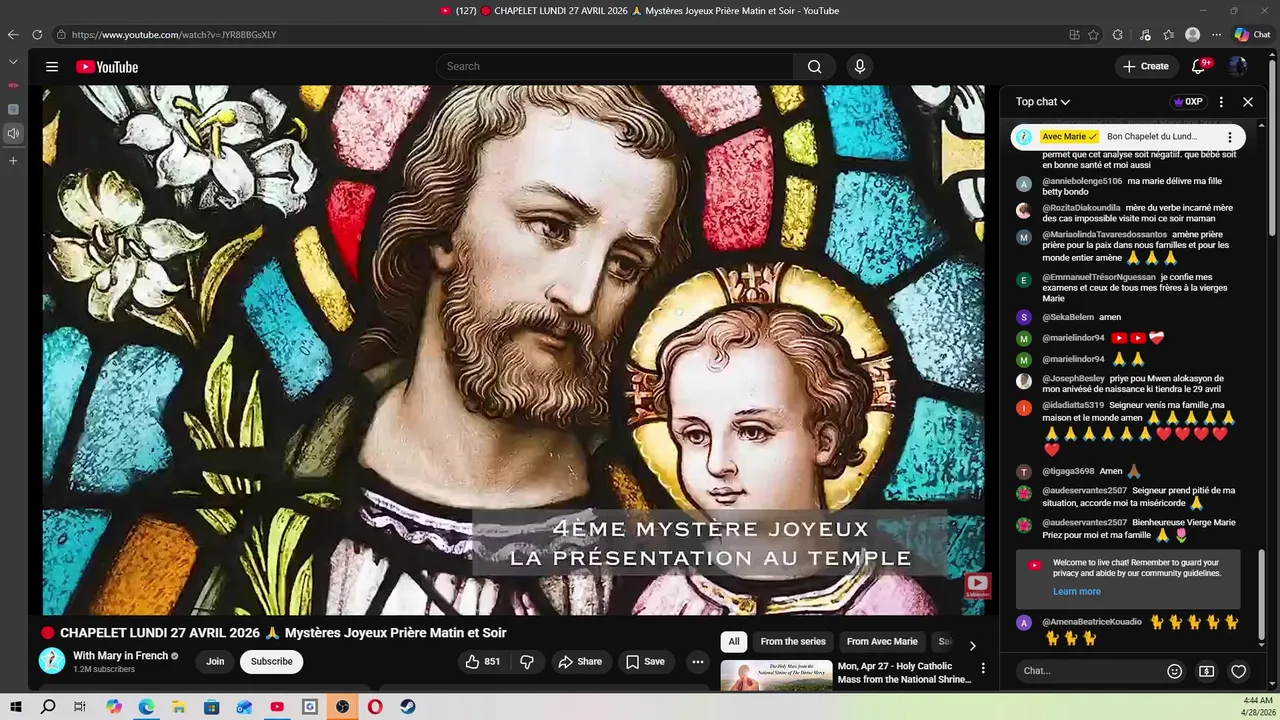Open the Windows Start menu
The height and width of the screenshot is (720, 1280).
point(16,707)
